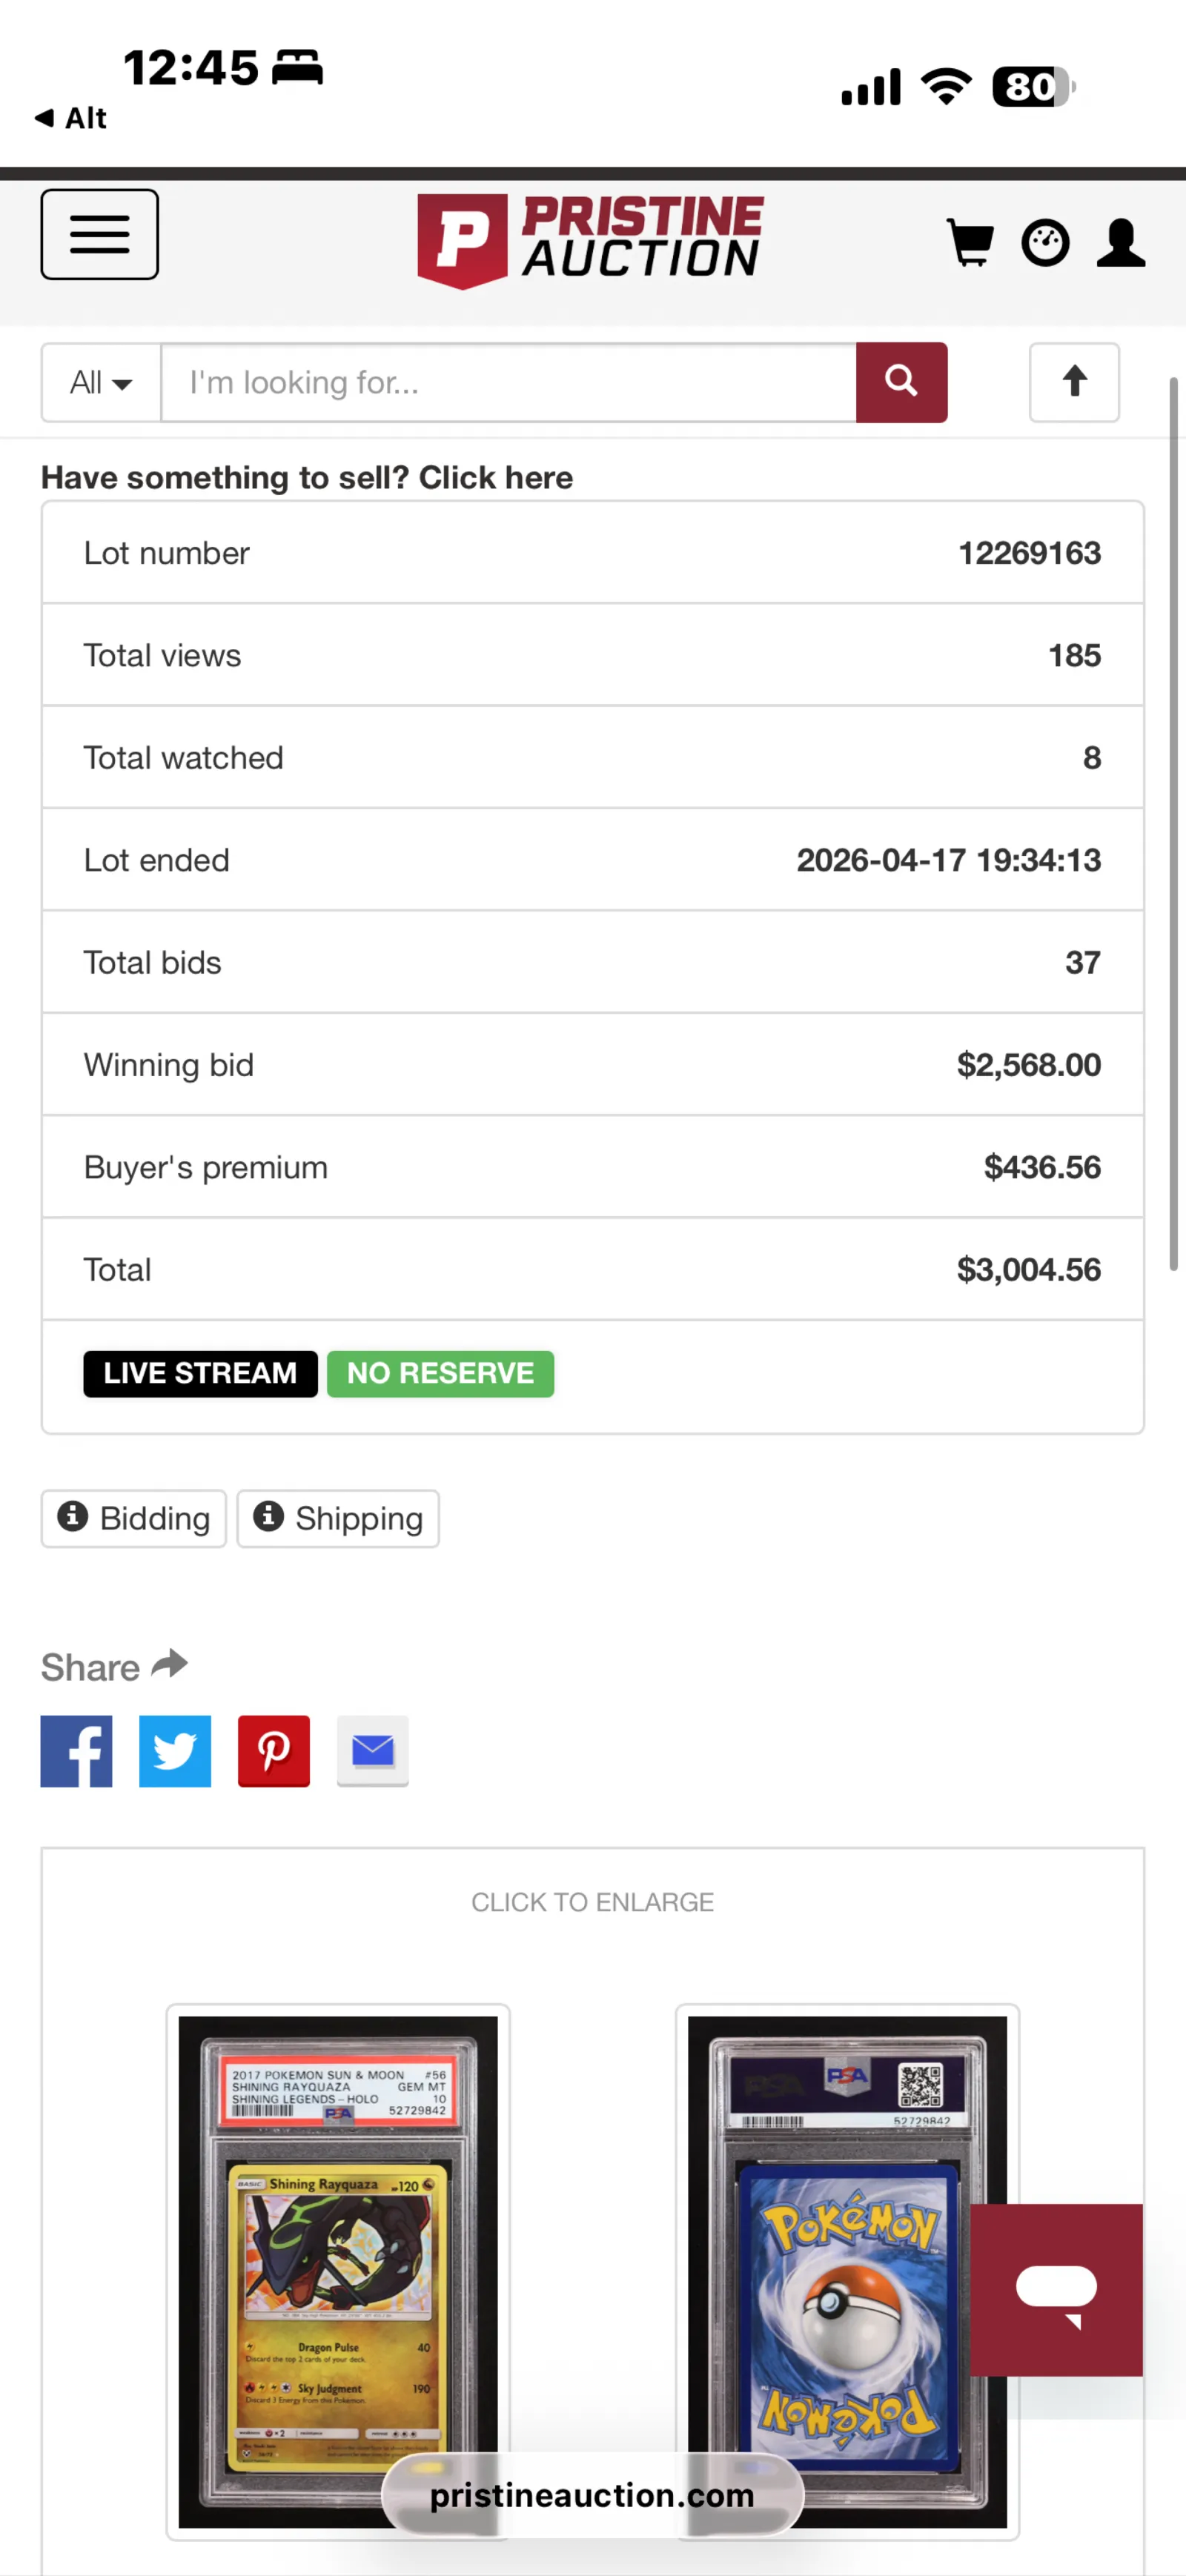1186x2576 pixels.
Task: Enlarge the Shining Rayquaza front card image
Action: [x=338, y=2250]
